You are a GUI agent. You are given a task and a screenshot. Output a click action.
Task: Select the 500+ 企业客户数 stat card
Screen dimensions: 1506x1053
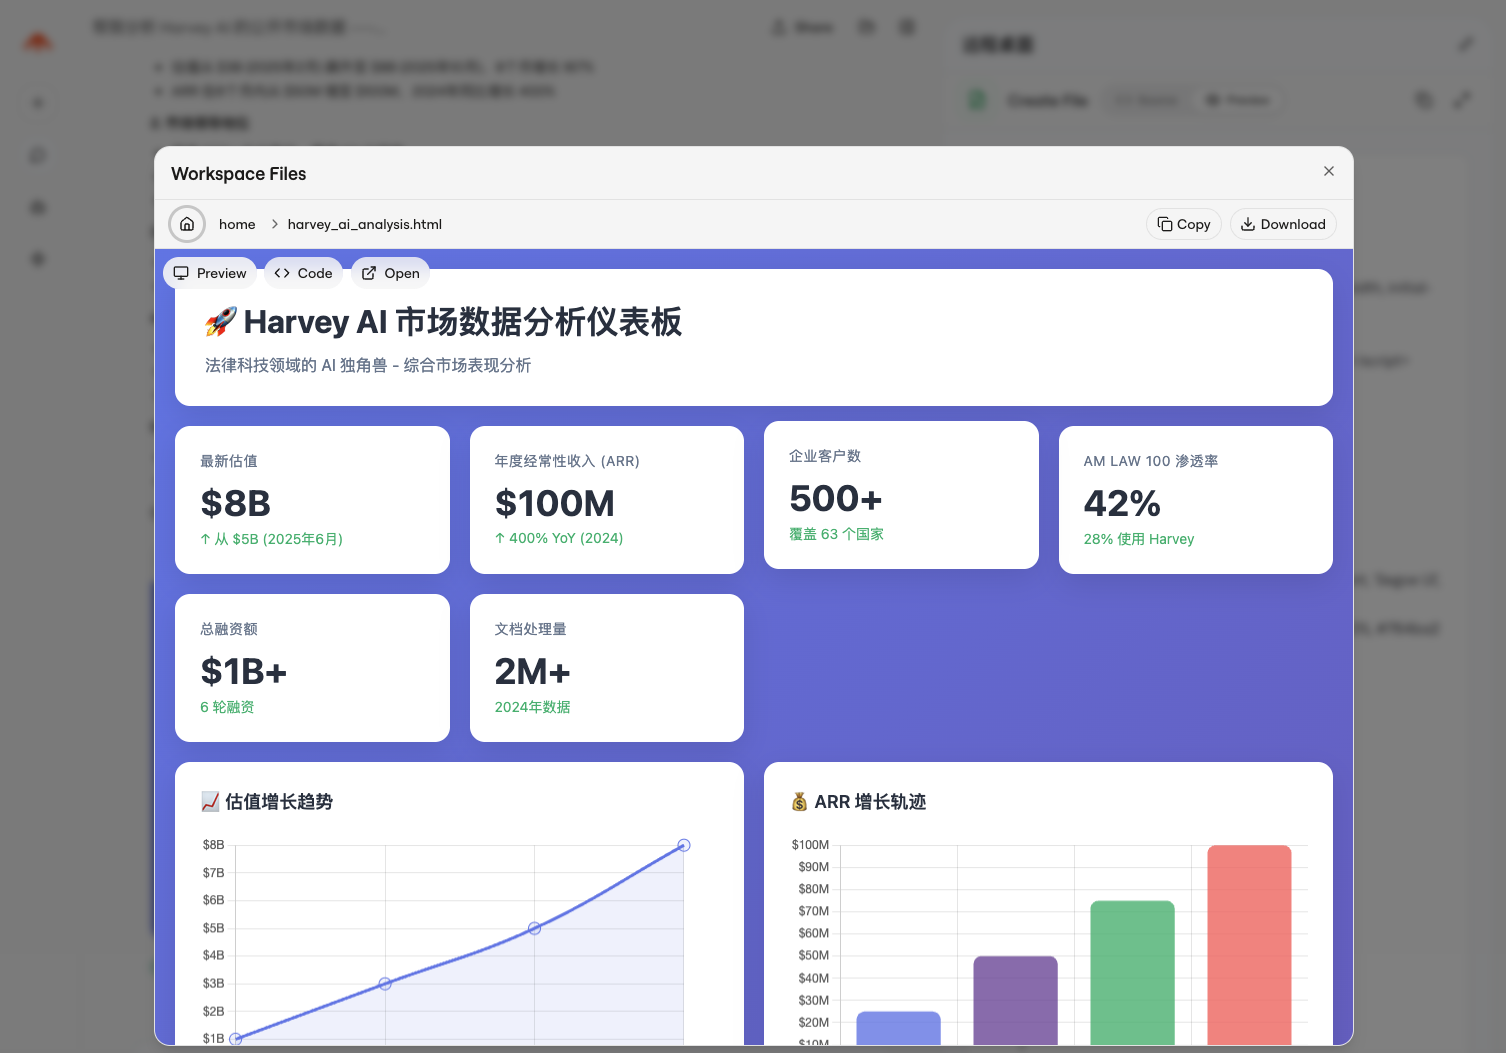tap(900, 495)
